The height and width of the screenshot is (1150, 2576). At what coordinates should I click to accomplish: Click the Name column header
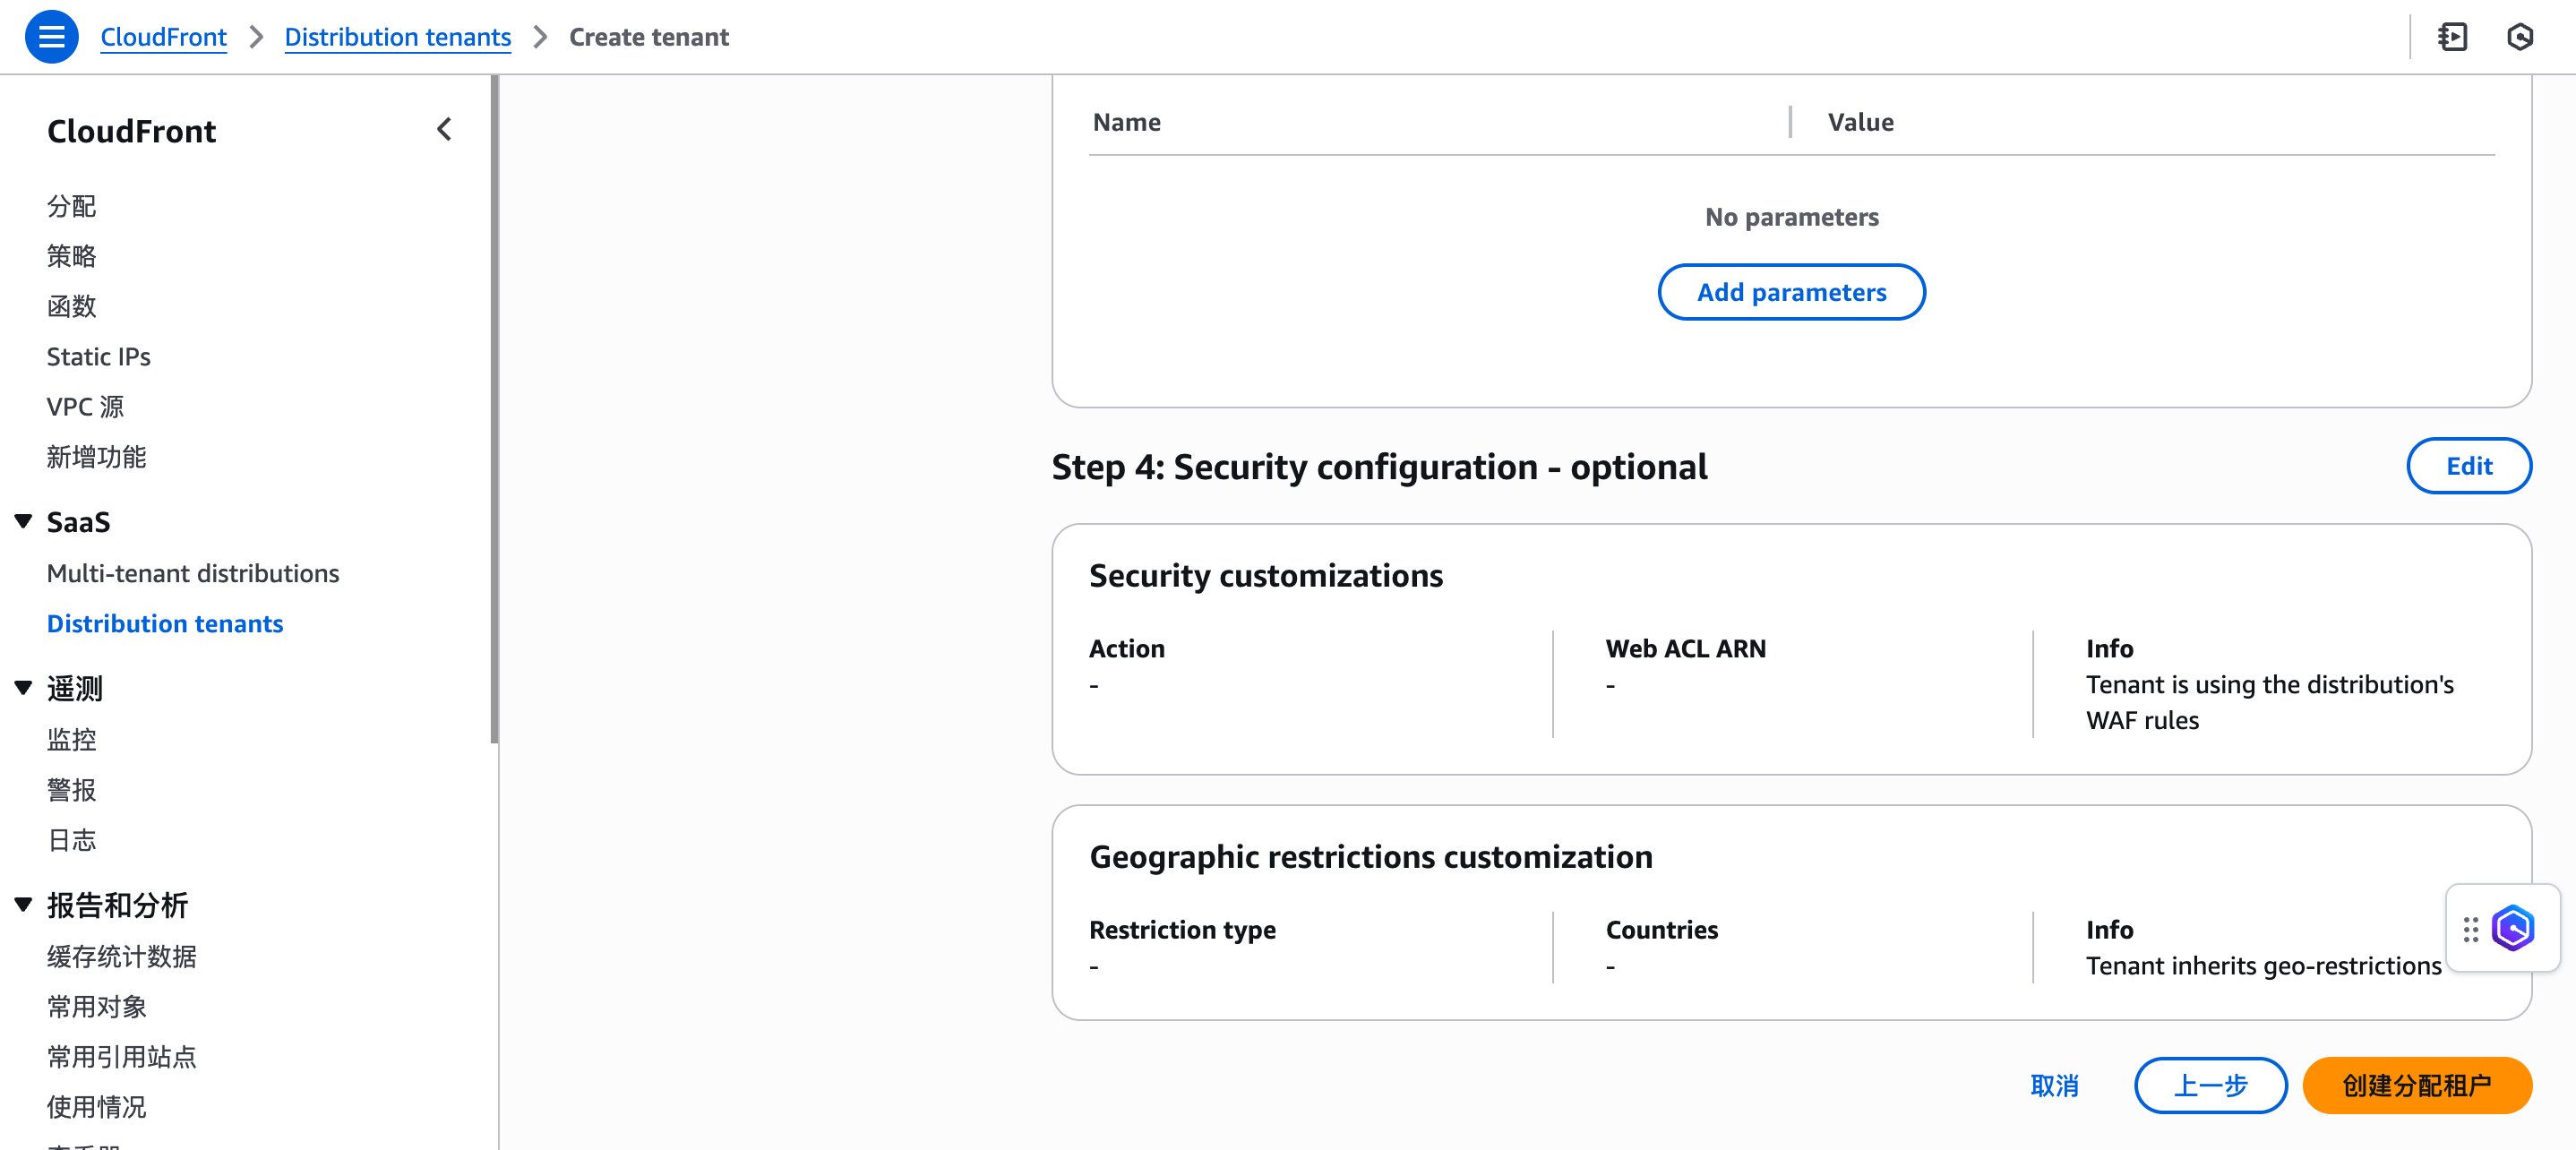pyautogui.click(x=1127, y=122)
